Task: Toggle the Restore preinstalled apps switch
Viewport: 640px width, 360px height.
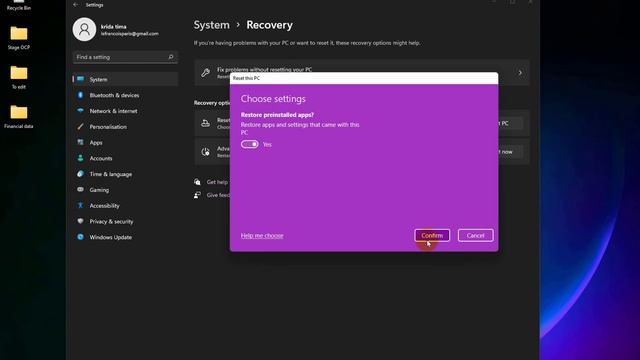Action: click(249, 144)
